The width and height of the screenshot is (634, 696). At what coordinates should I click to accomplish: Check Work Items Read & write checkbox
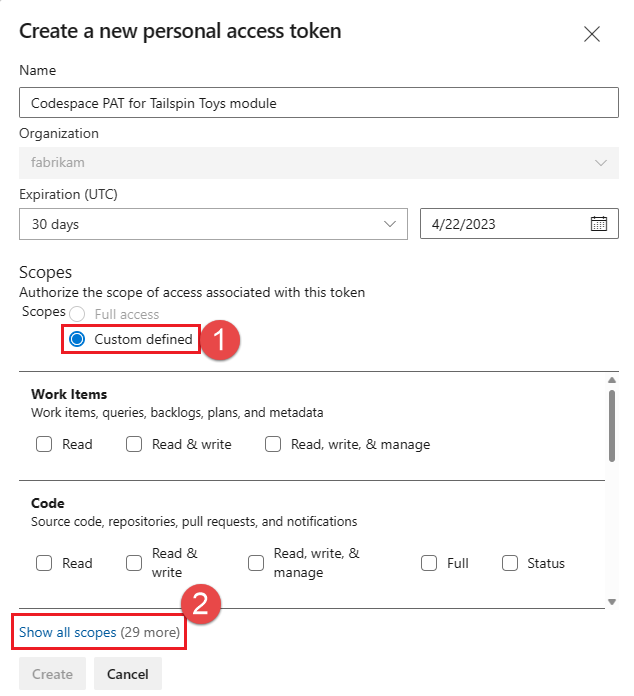[135, 444]
